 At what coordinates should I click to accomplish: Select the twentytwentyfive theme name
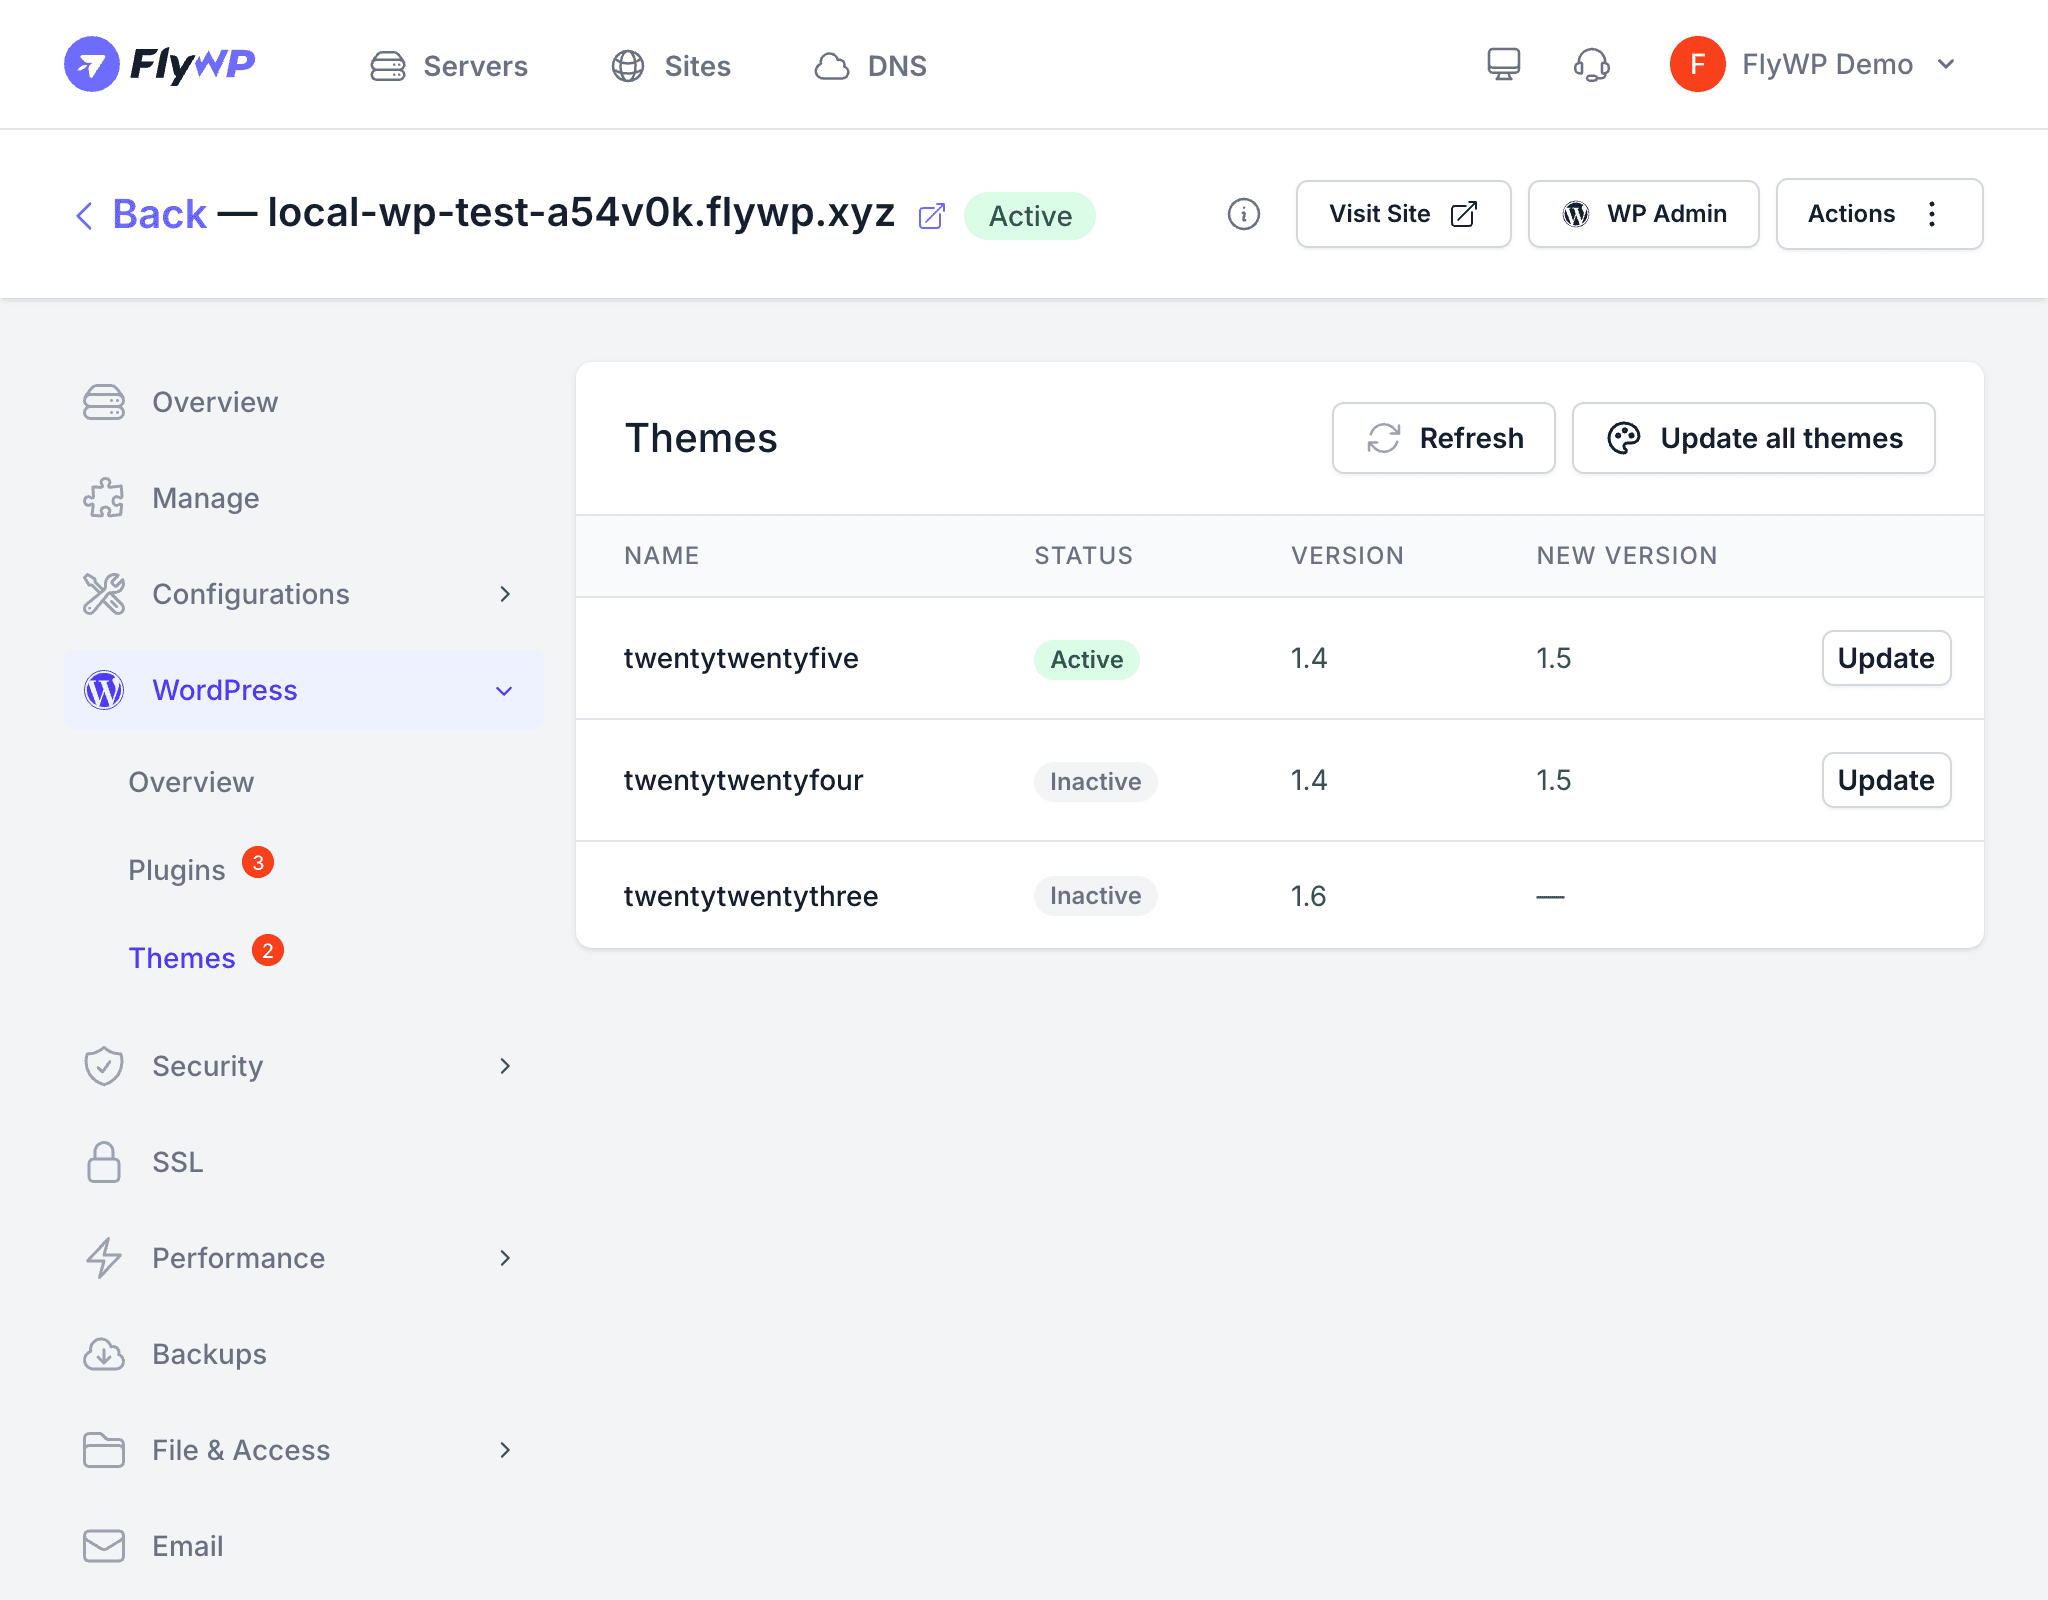coord(741,658)
